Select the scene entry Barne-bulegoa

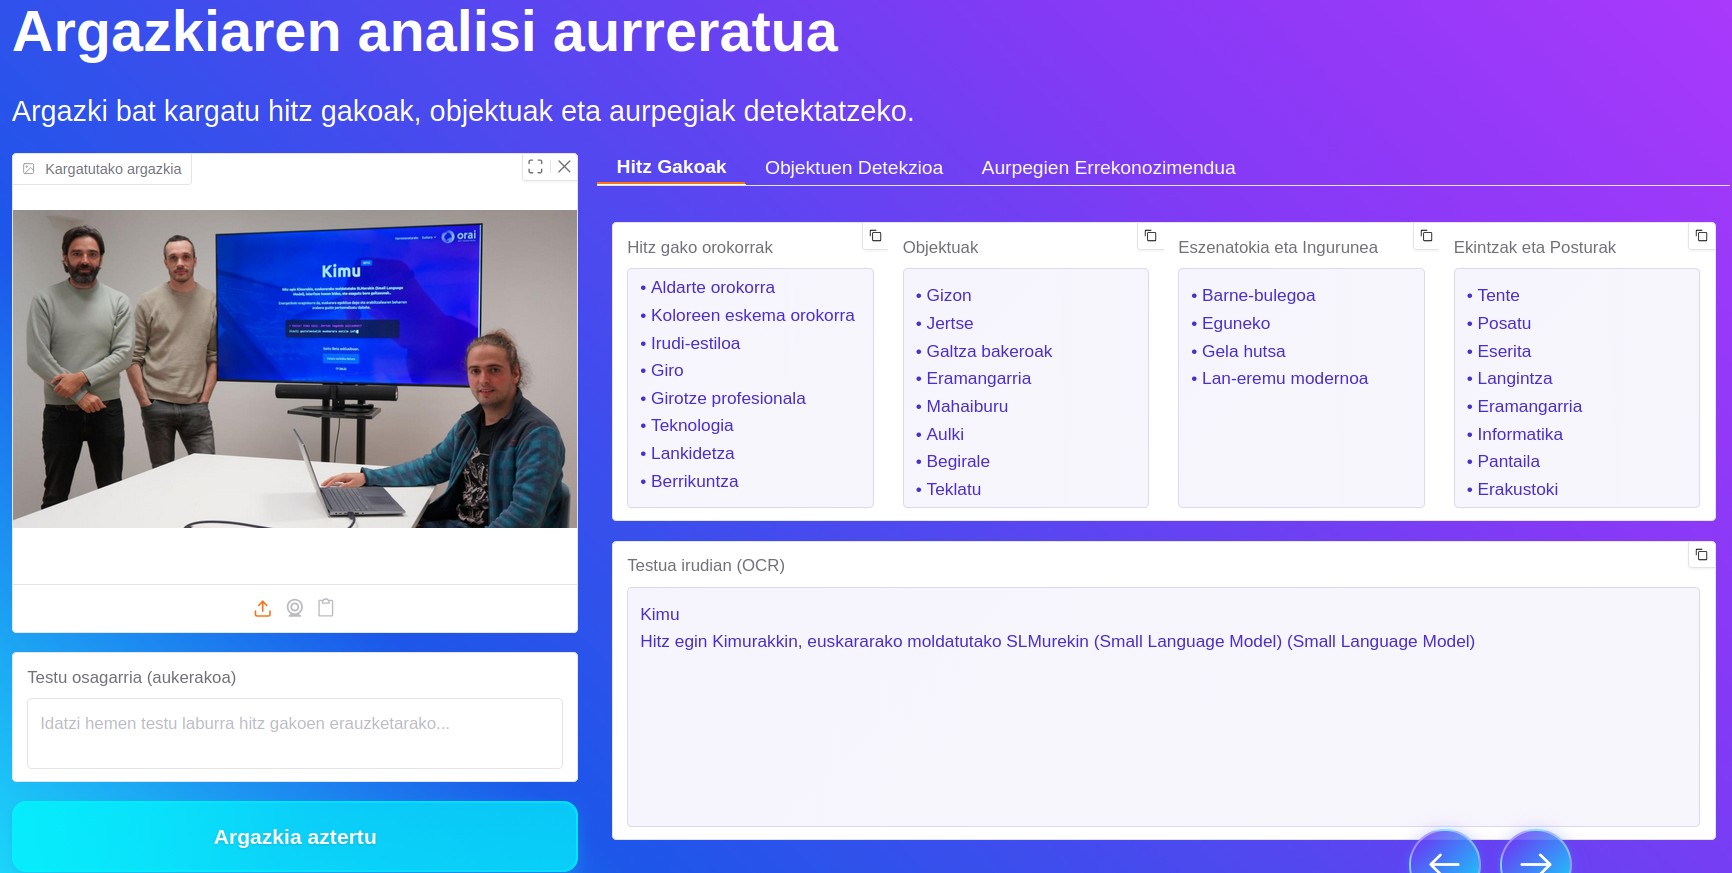pos(1258,295)
